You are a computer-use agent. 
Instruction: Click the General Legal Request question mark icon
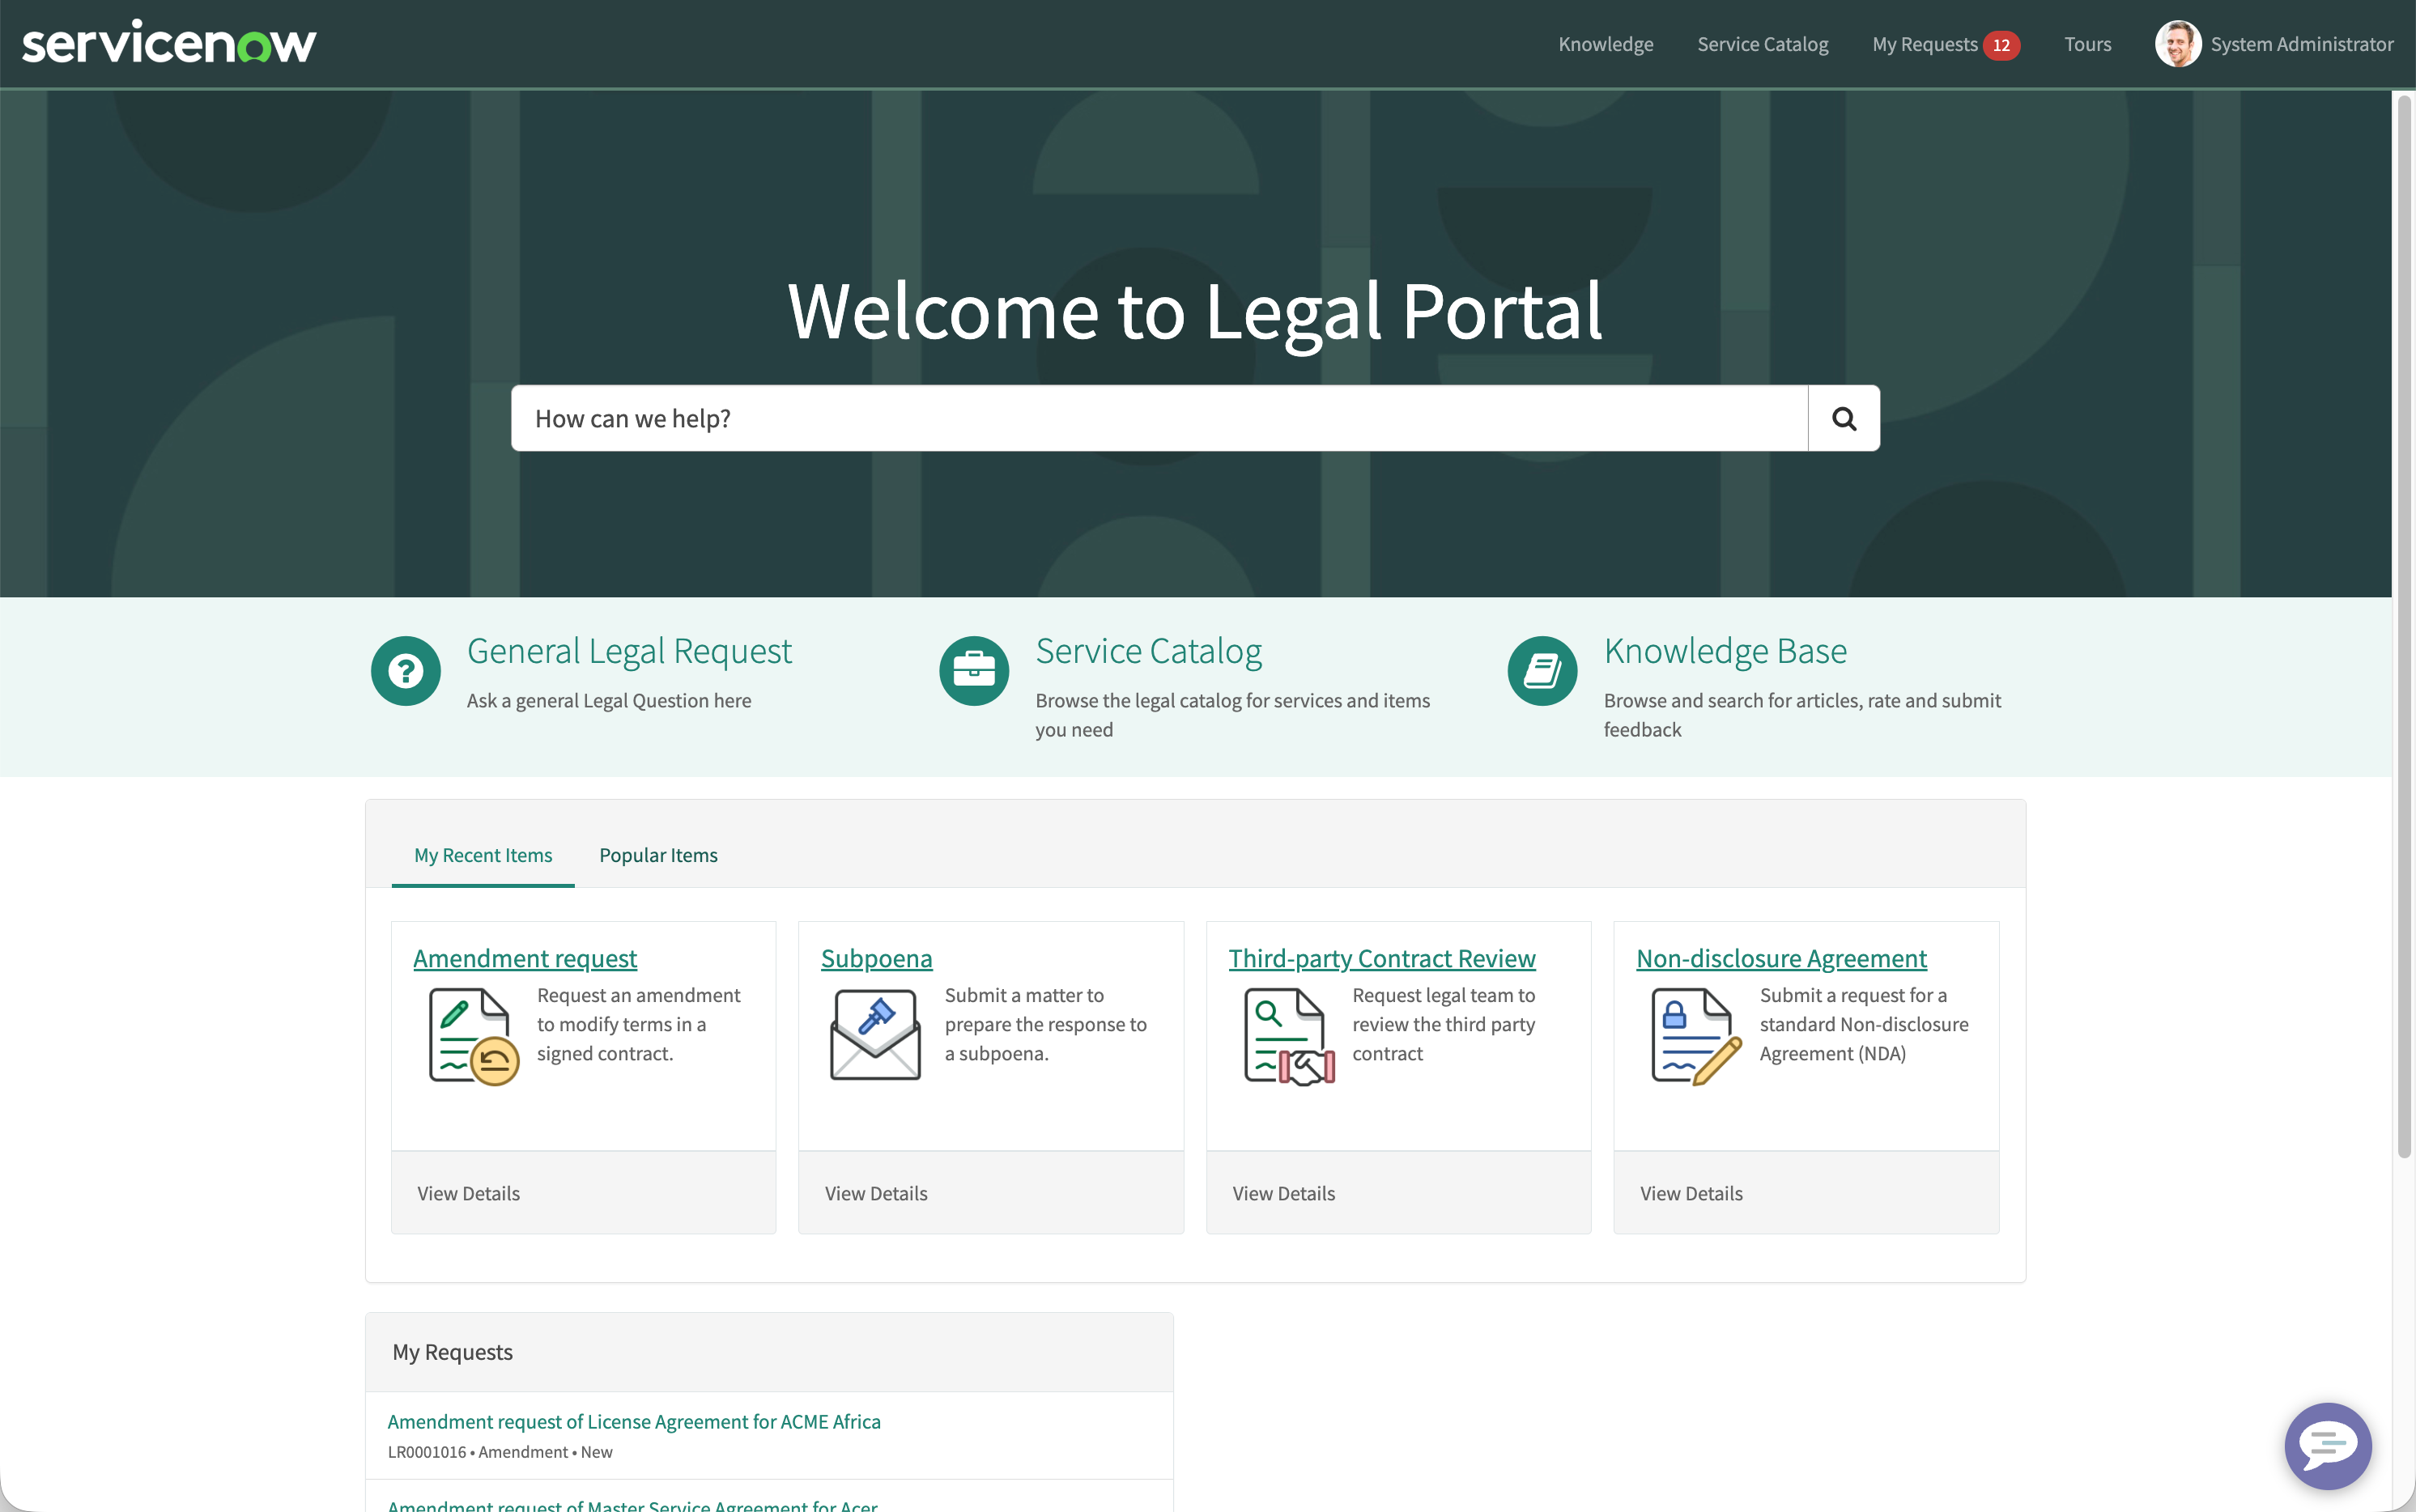(406, 671)
